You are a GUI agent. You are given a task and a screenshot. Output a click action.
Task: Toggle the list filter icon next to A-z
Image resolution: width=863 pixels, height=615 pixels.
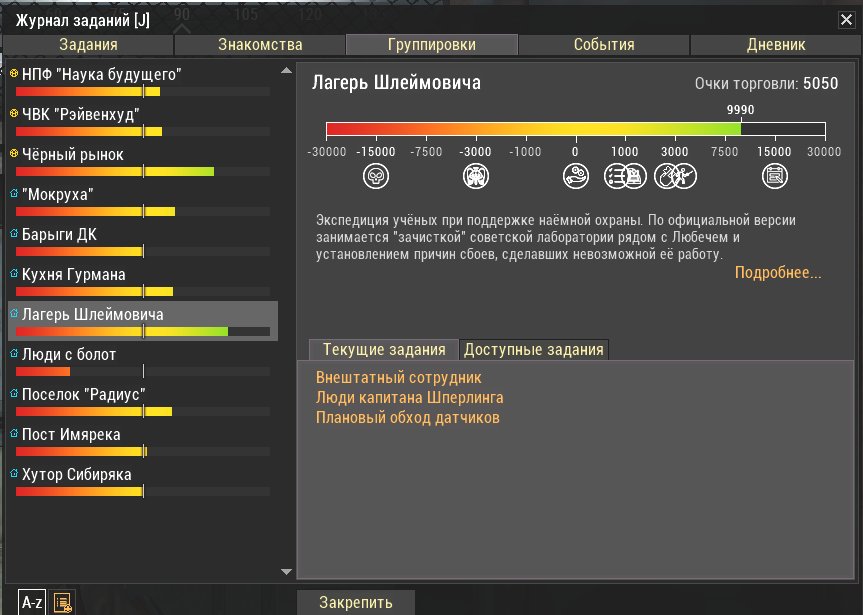point(63,601)
